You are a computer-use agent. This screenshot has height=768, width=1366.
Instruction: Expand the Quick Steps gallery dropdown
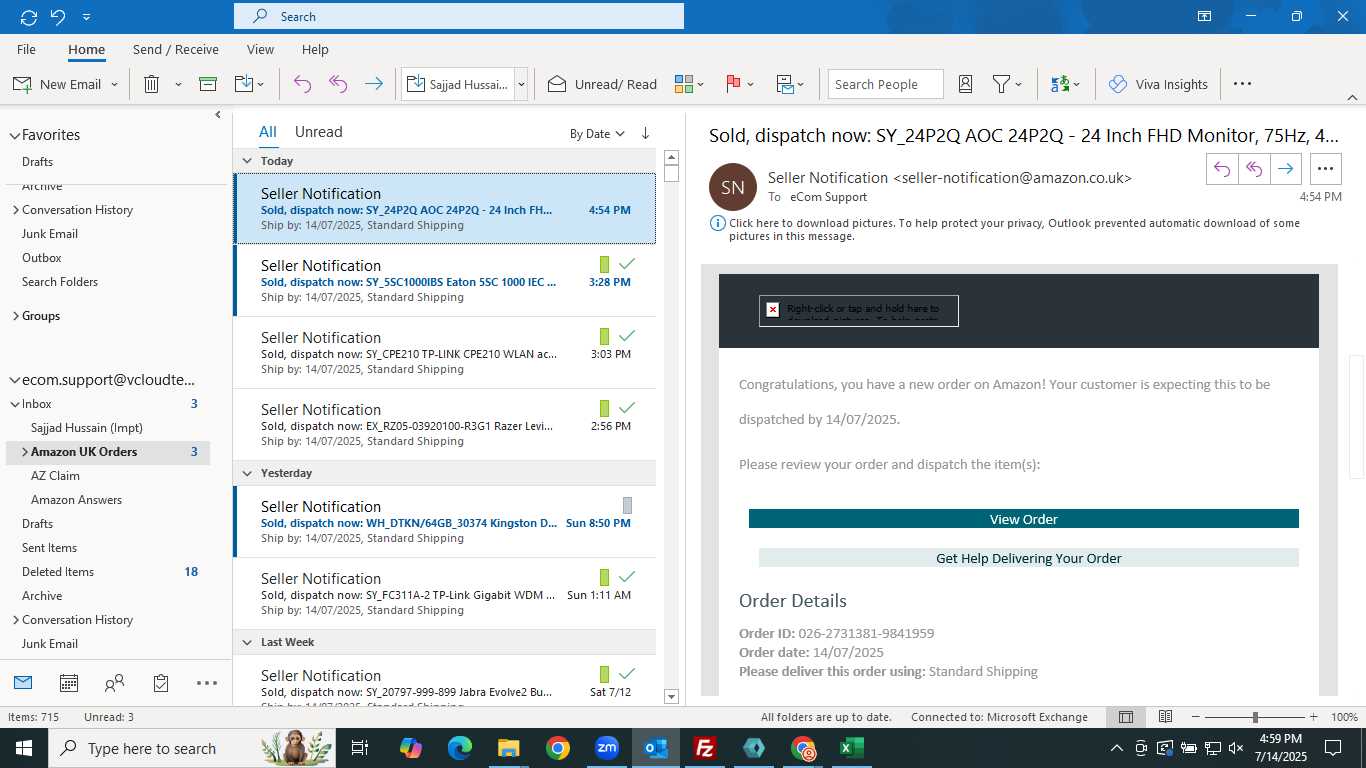click(521, 84)
